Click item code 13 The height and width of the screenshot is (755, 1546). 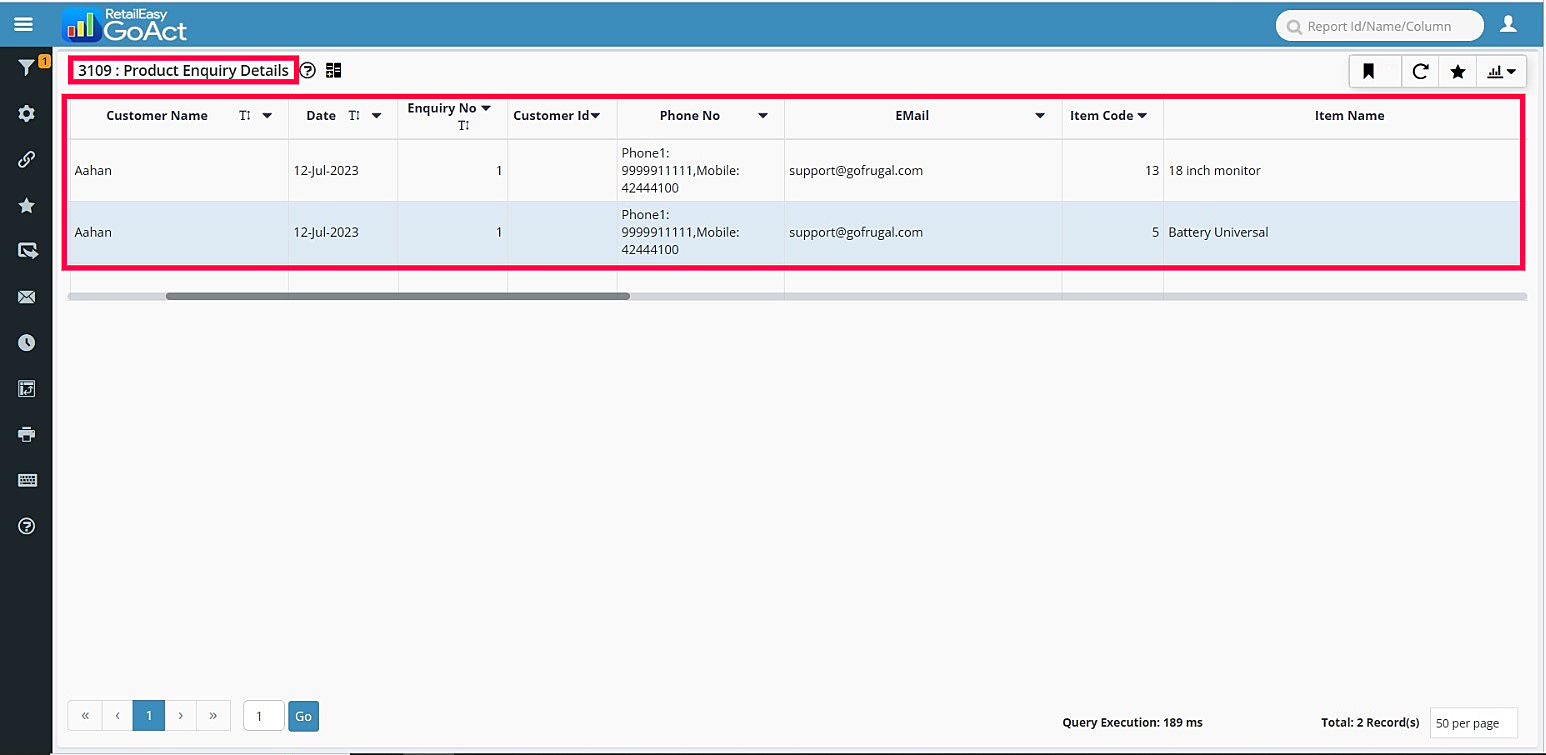[1152, 171]
